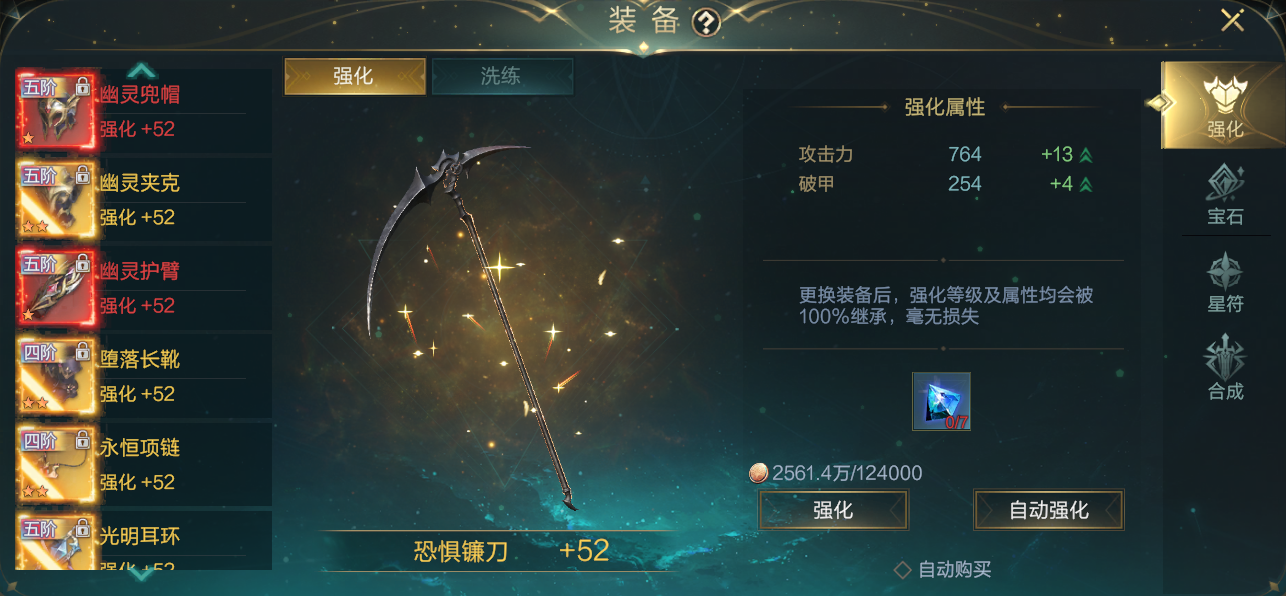Open the 星符 star rune sidebar icon
Viewport: 1286px width, 596px height.
click(1225, 282)
